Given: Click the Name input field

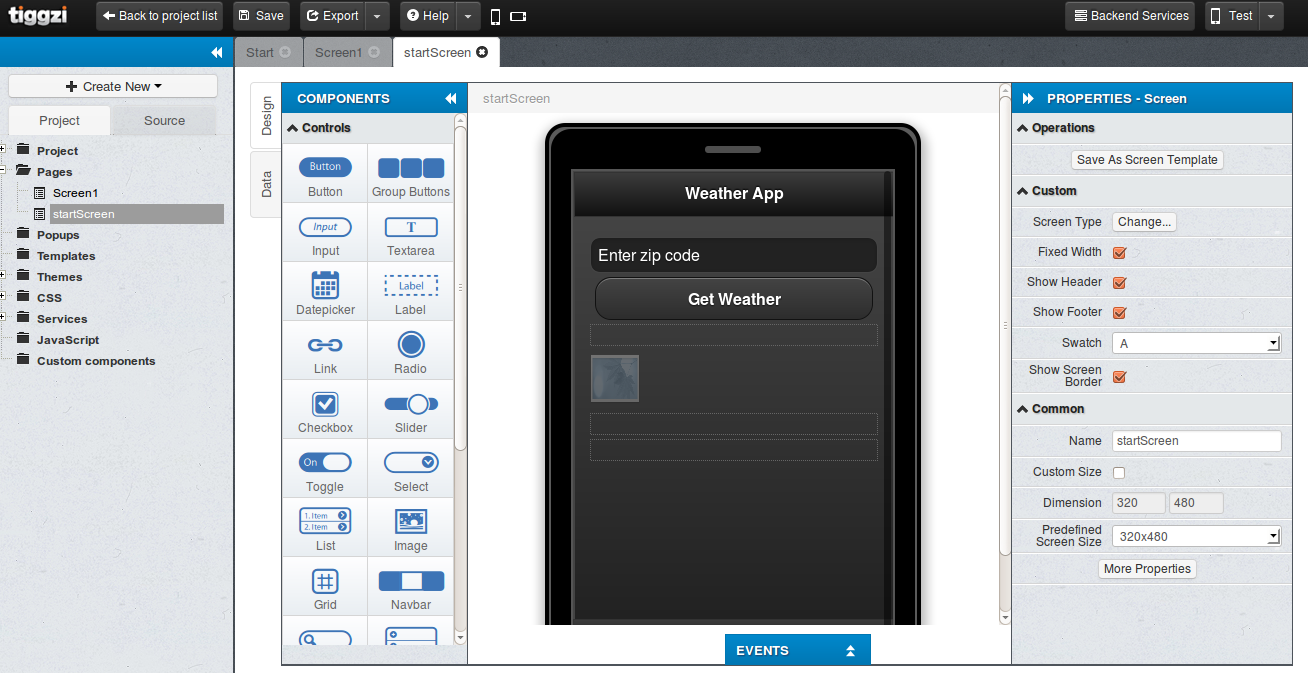Looking at the screenshot, I should tap(1196, 441).
